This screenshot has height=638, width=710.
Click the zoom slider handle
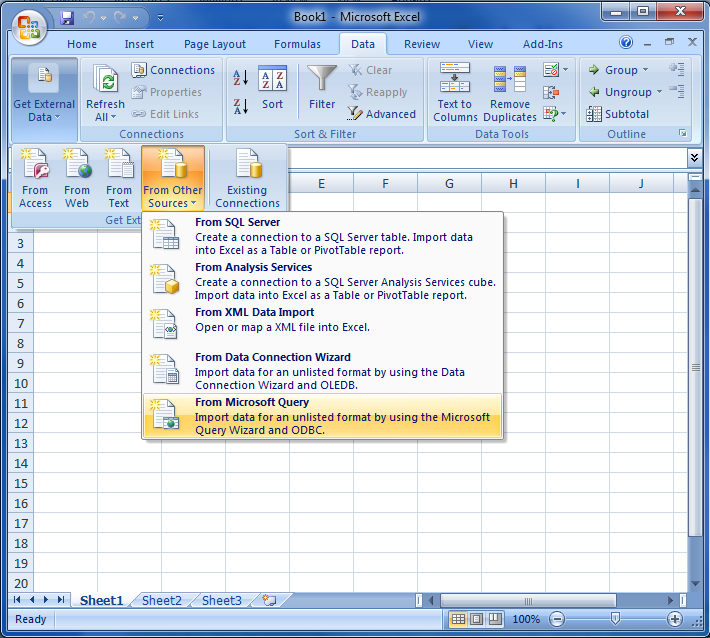click(x=615, y=619)
